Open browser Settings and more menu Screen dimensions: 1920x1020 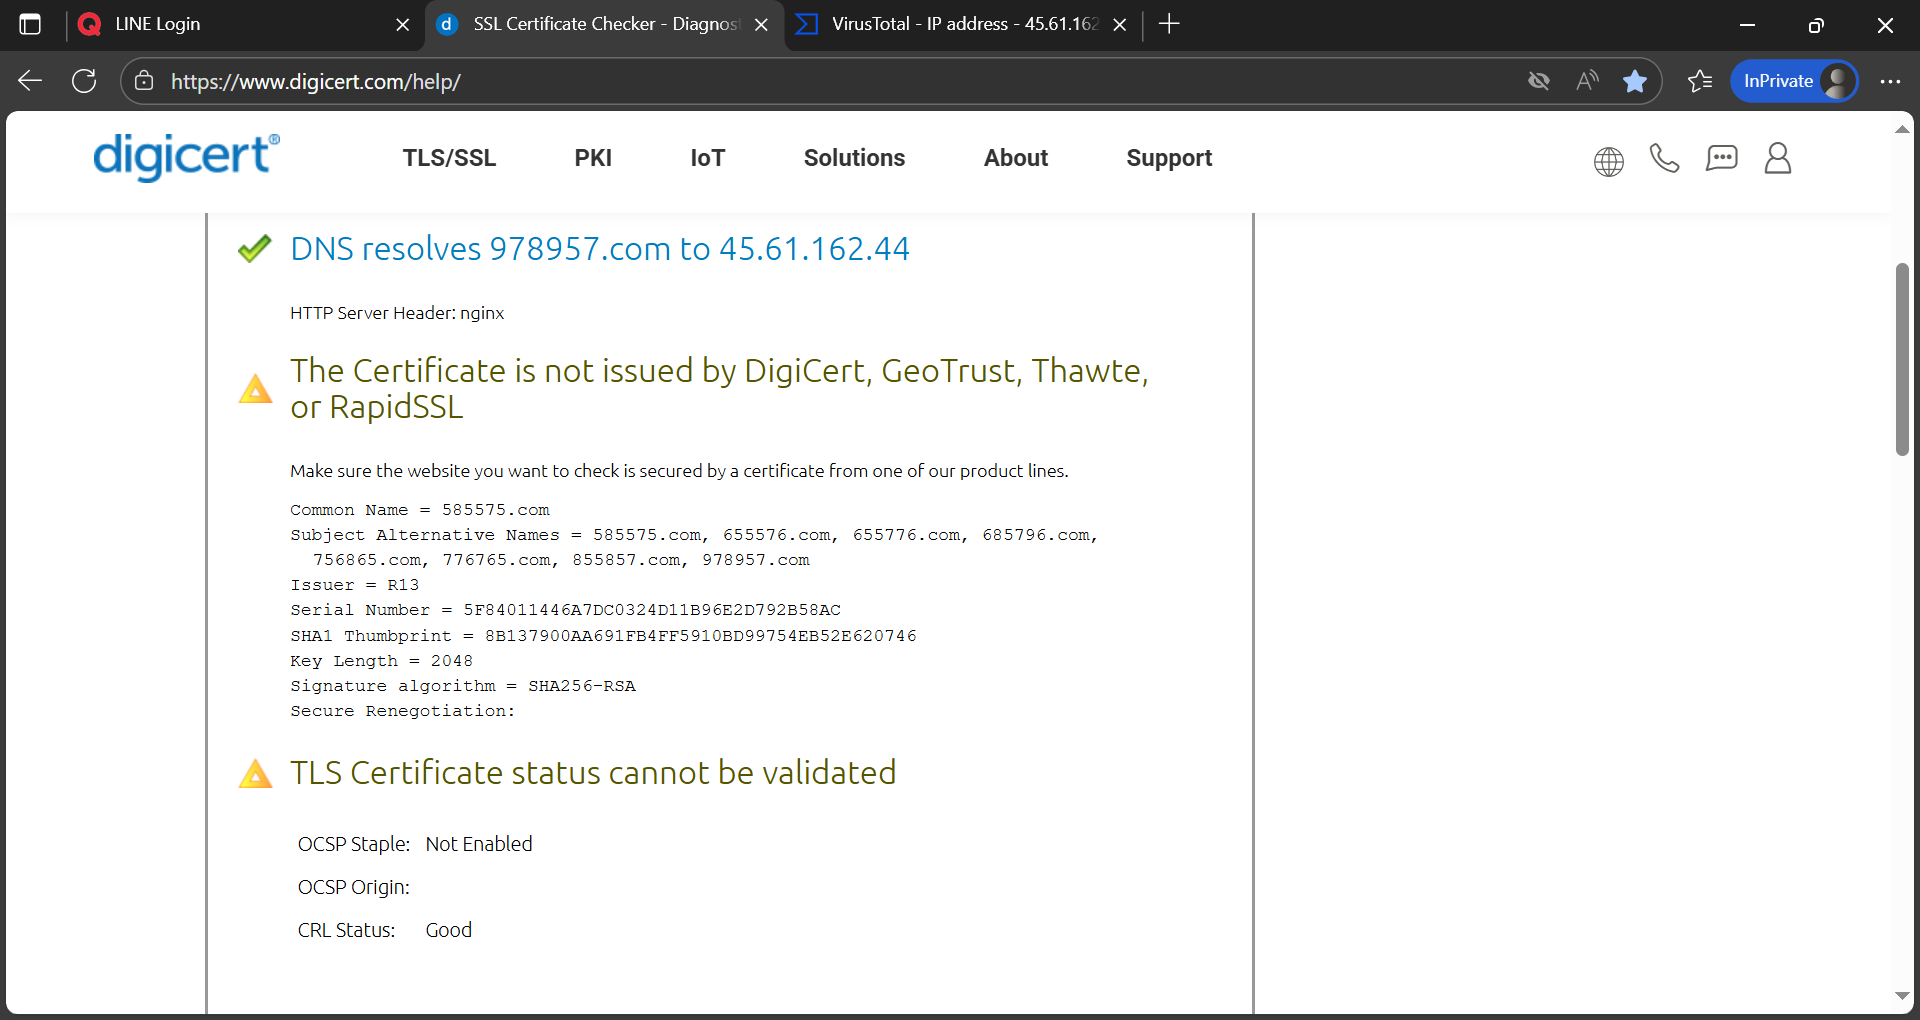1890,81
